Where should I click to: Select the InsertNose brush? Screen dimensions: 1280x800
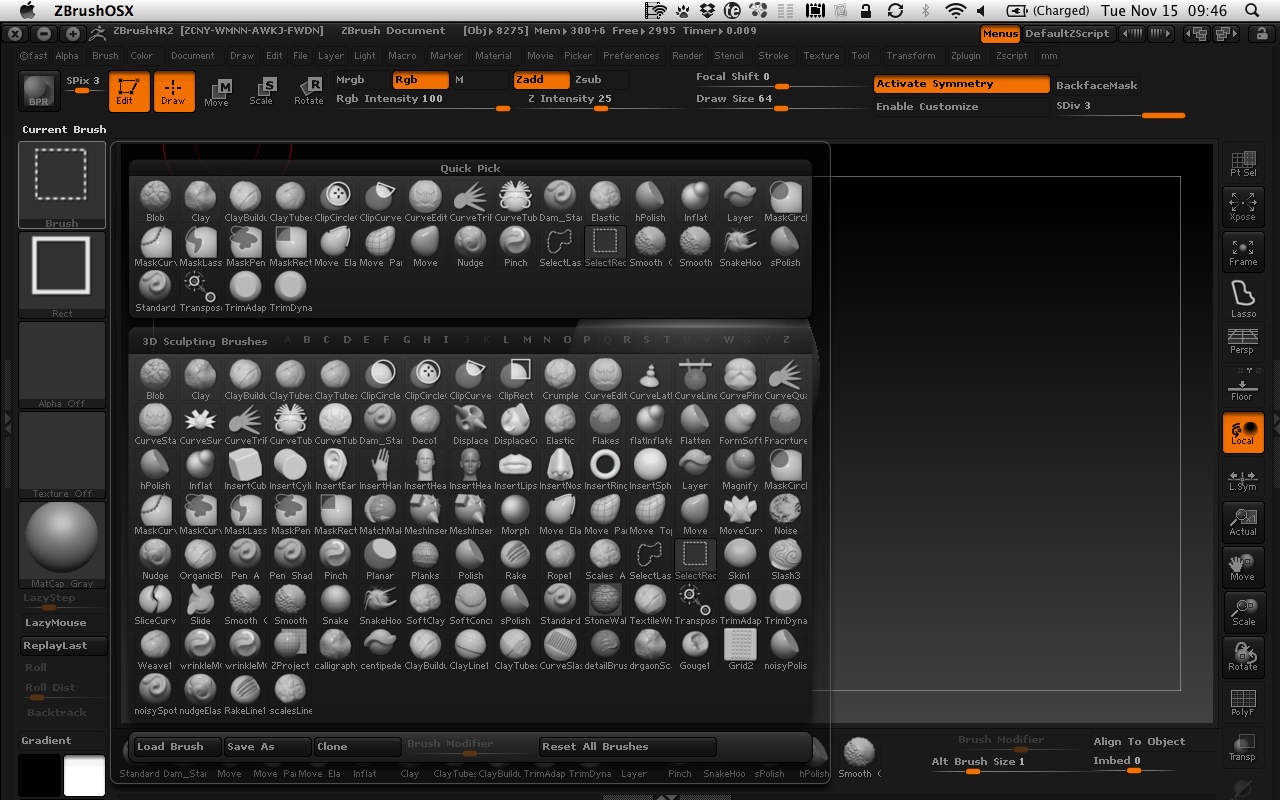coord(560,470)
